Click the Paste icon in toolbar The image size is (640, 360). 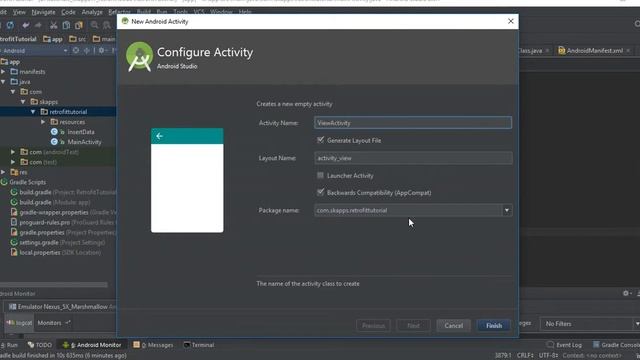pyautogui.click(x=79, y=25)
